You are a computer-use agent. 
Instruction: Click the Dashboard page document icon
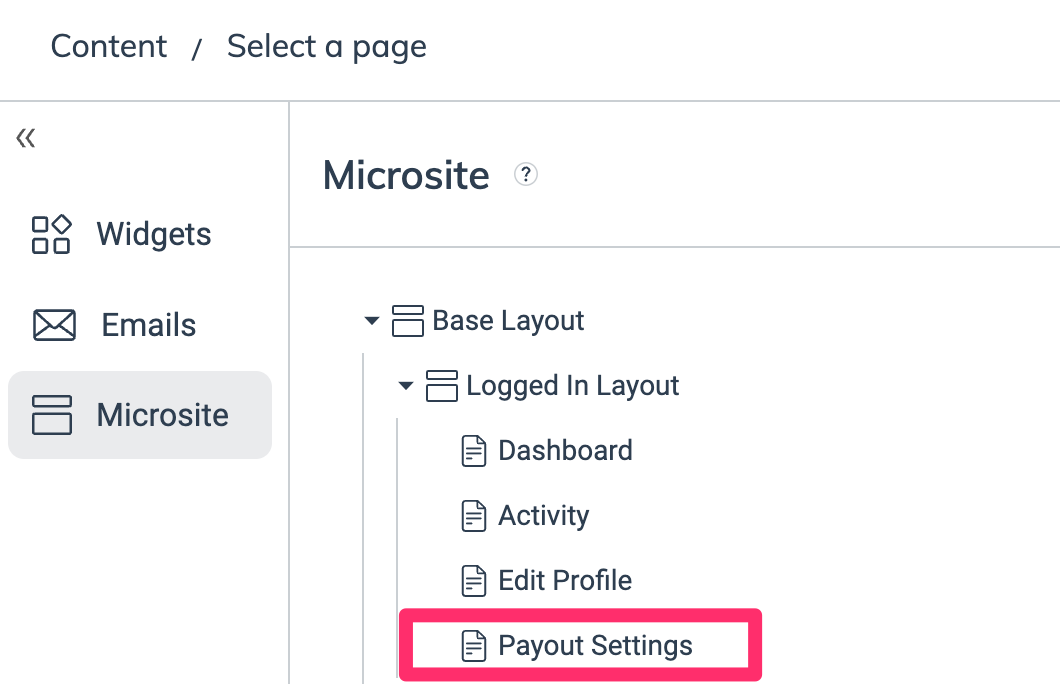(x=473, y=451)
